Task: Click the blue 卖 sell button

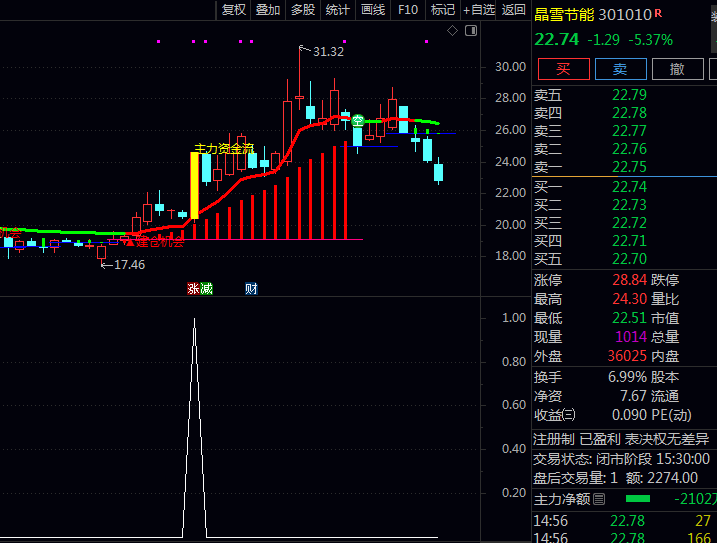Action: [621, 69]
